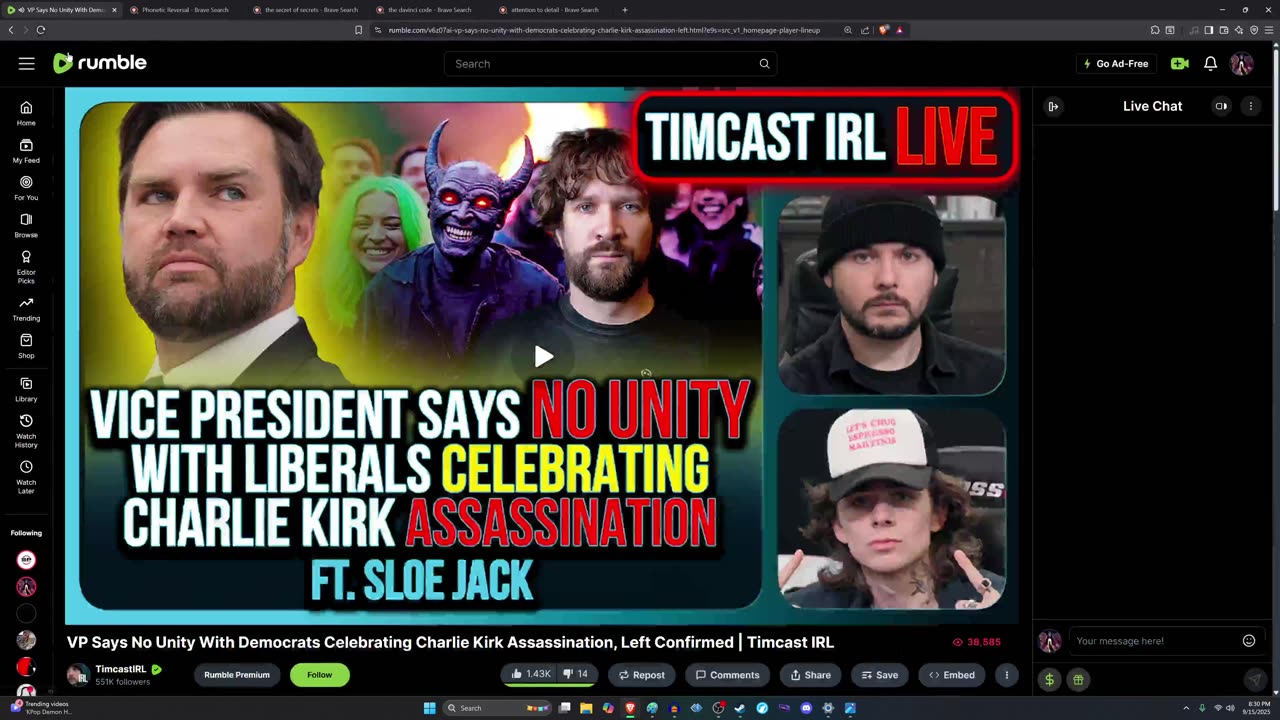Click the gift icon in chat

point(1078,679)
